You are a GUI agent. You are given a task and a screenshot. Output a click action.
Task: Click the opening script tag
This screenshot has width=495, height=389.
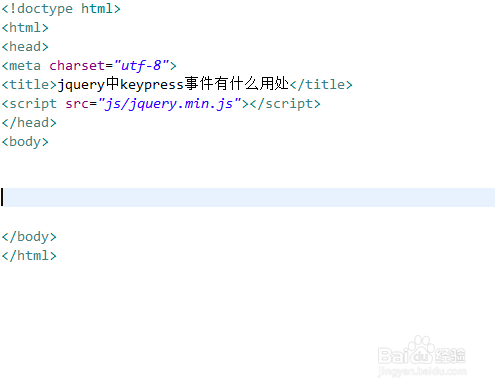29,104
